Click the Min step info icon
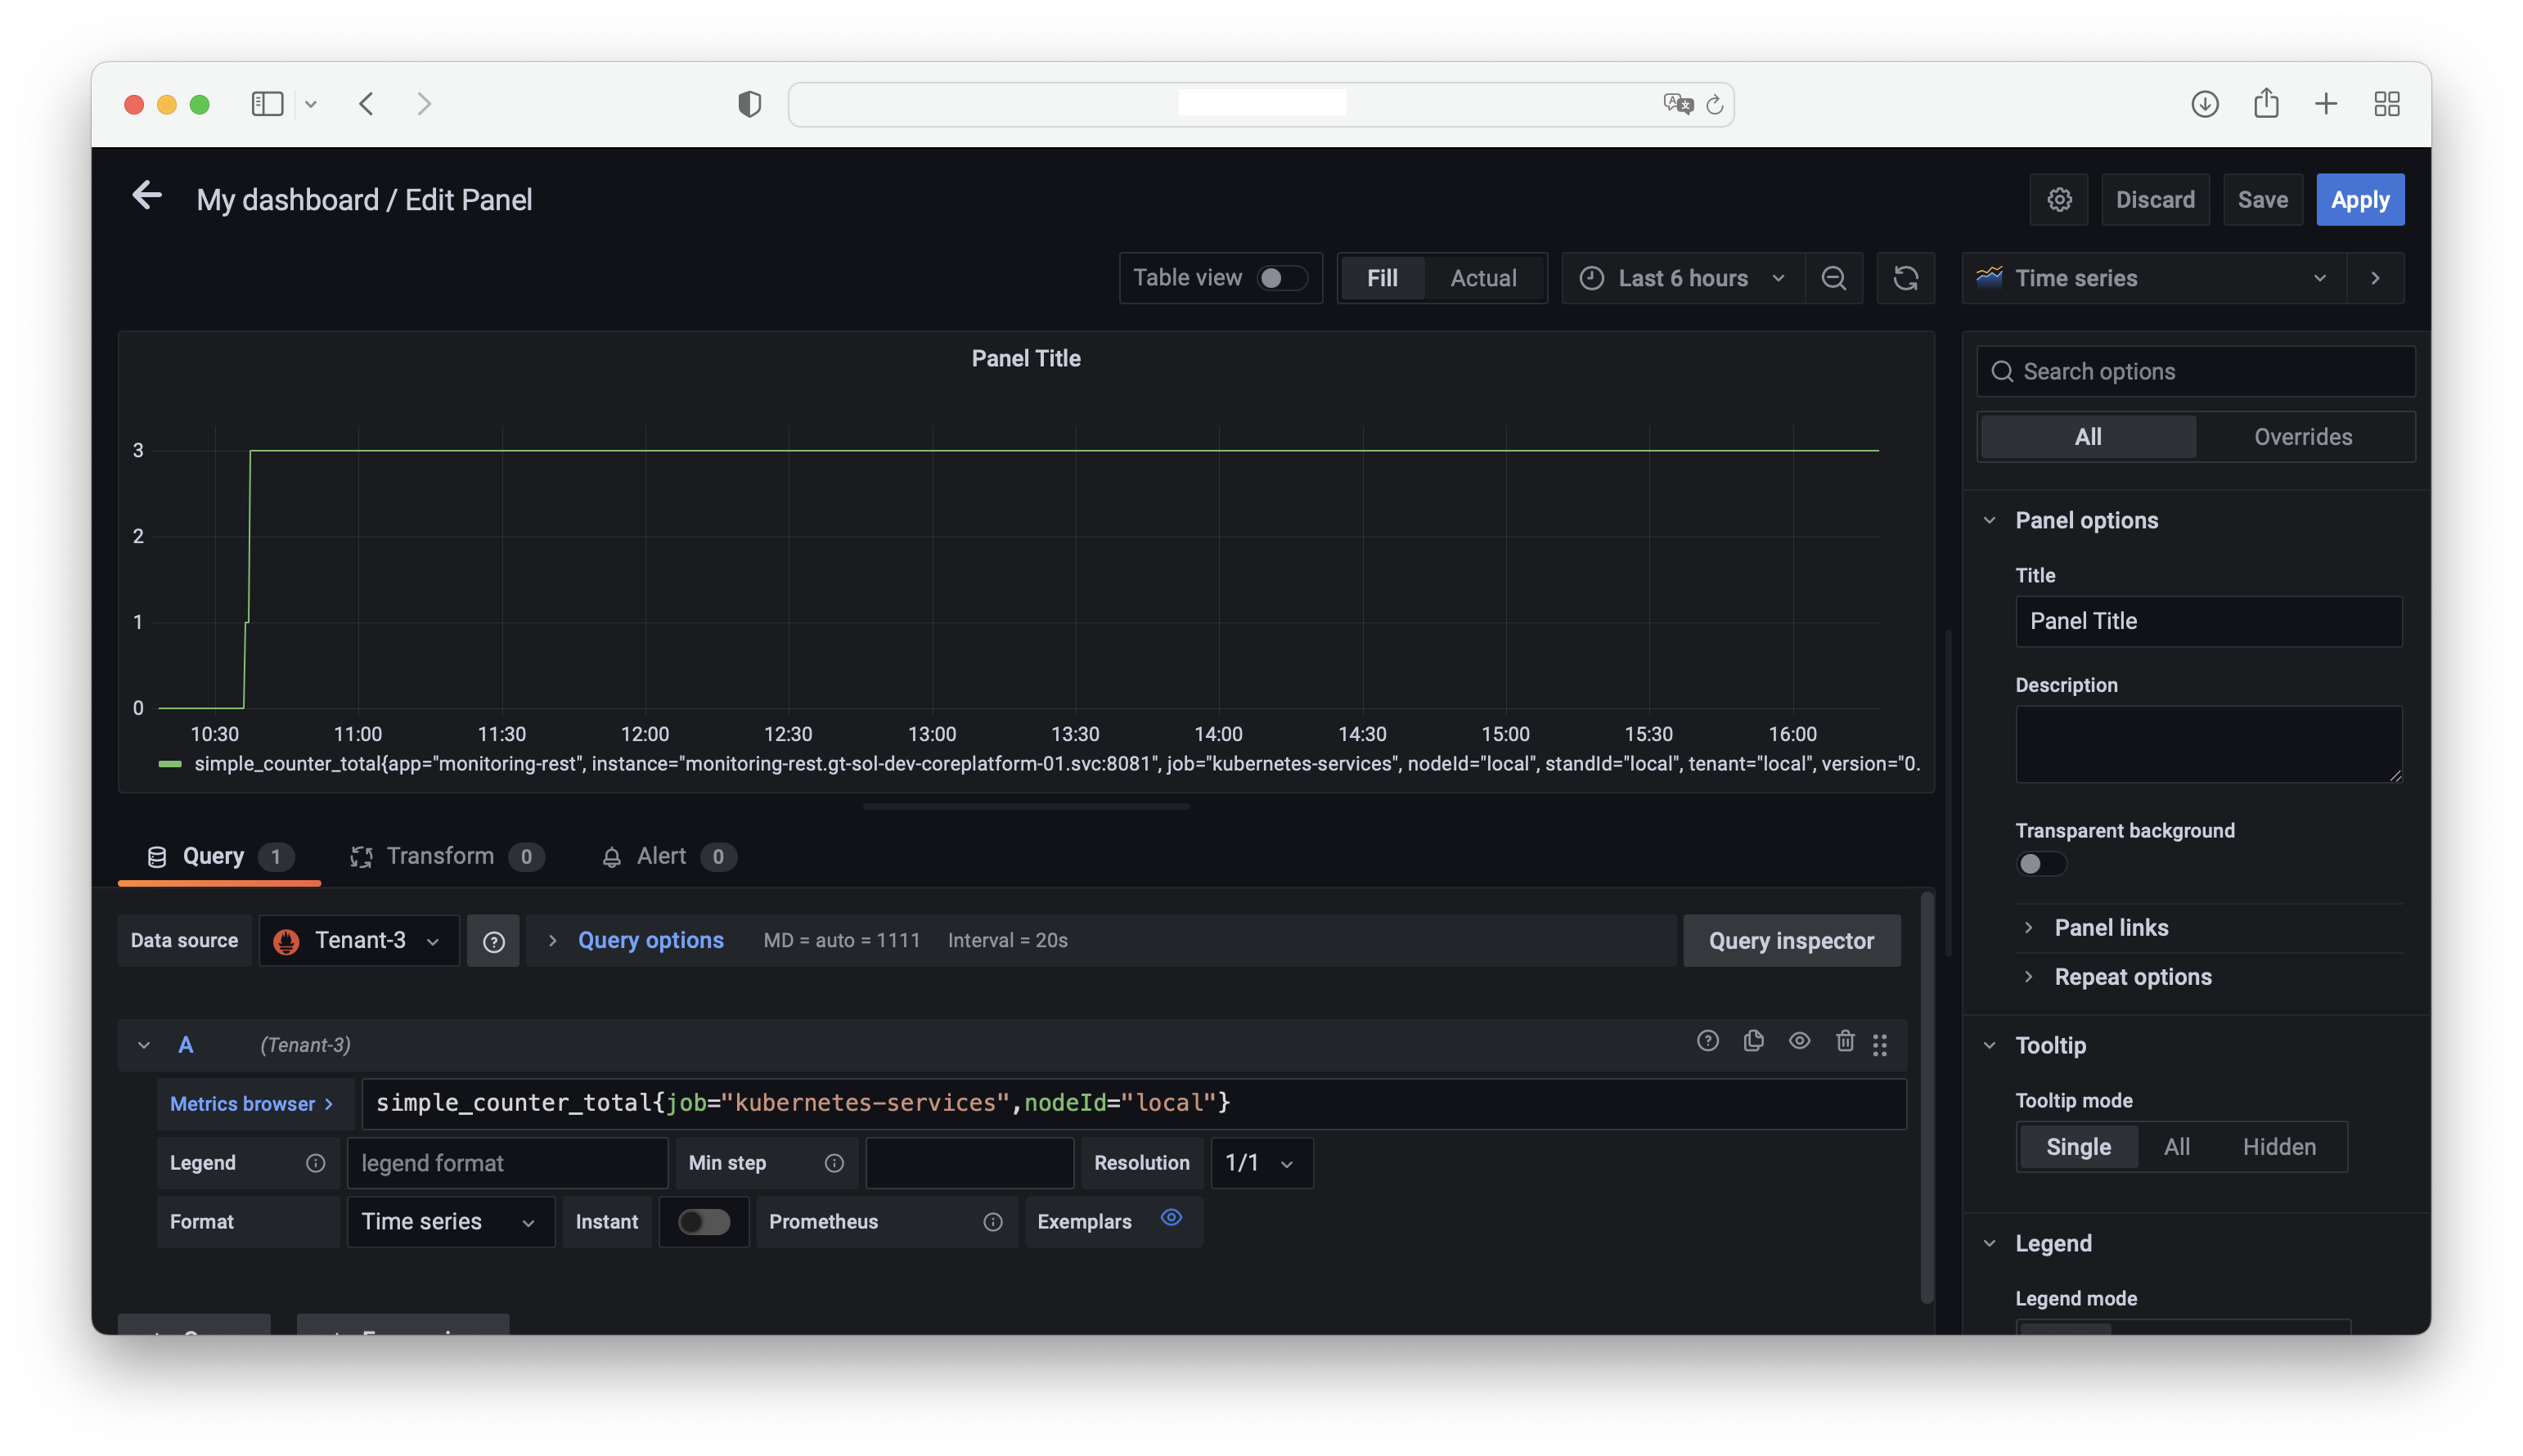 click(x=834, y=1163)
